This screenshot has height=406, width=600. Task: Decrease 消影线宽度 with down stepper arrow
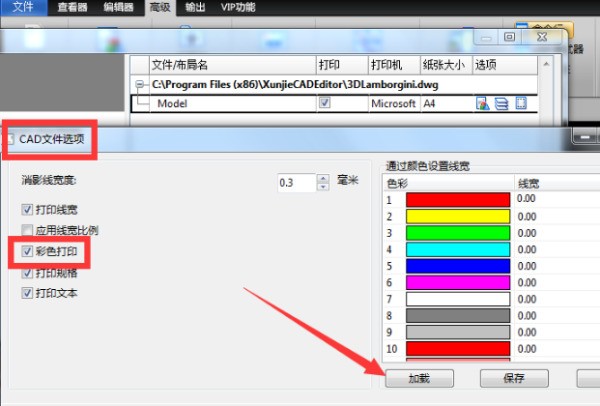click(323, 187)
